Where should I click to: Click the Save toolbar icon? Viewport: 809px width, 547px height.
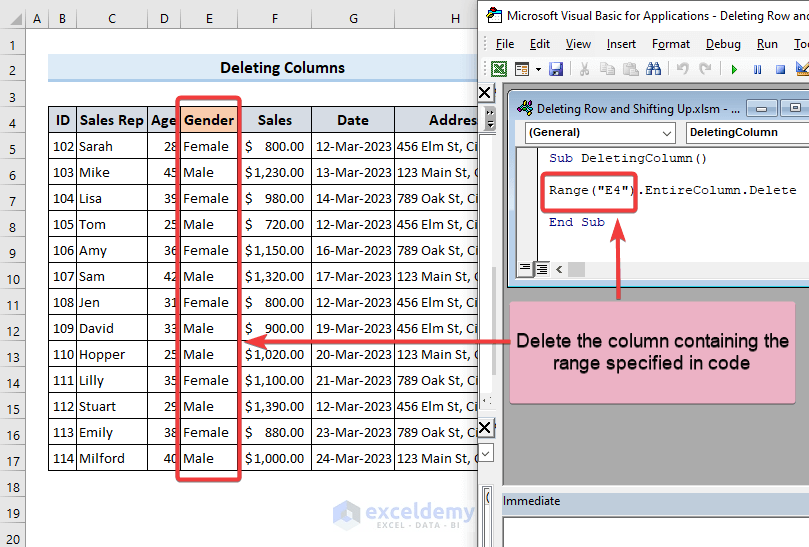(556, 69)
